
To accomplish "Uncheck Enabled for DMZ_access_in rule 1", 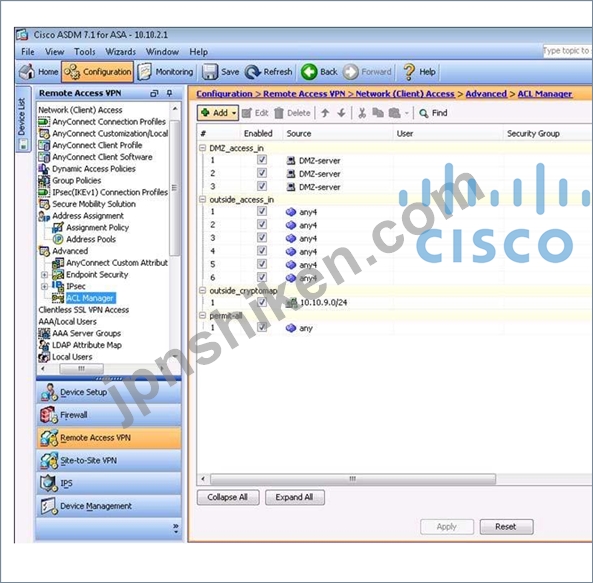I will 262,160.
